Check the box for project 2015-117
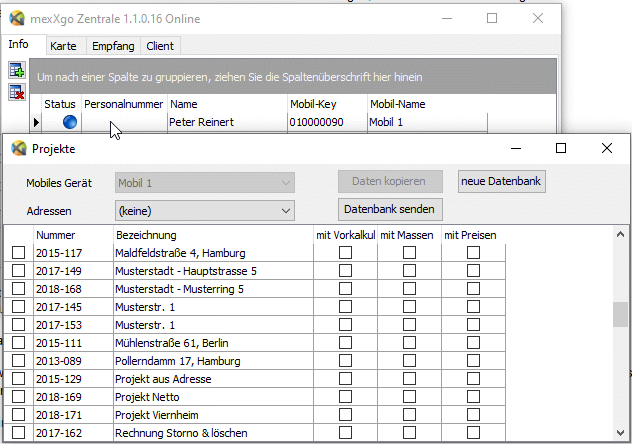Screen dimensions: 632x444 19,254
